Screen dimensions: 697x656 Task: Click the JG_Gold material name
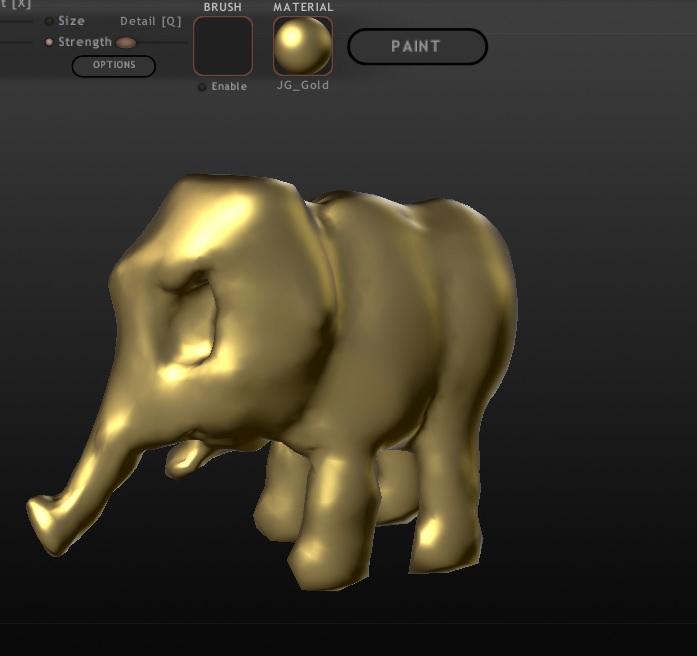[x=303, y=86]
